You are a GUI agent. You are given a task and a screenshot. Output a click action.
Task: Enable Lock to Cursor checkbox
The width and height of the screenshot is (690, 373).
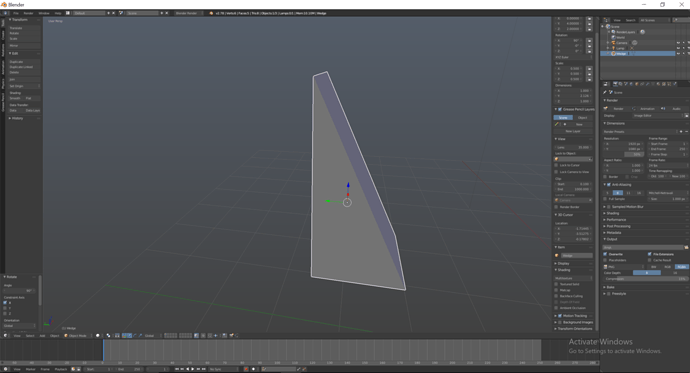556,165
